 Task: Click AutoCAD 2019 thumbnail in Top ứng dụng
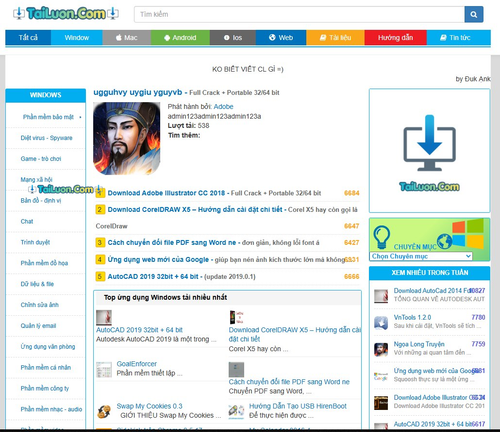pyautogui.click(x=104, y=317)
